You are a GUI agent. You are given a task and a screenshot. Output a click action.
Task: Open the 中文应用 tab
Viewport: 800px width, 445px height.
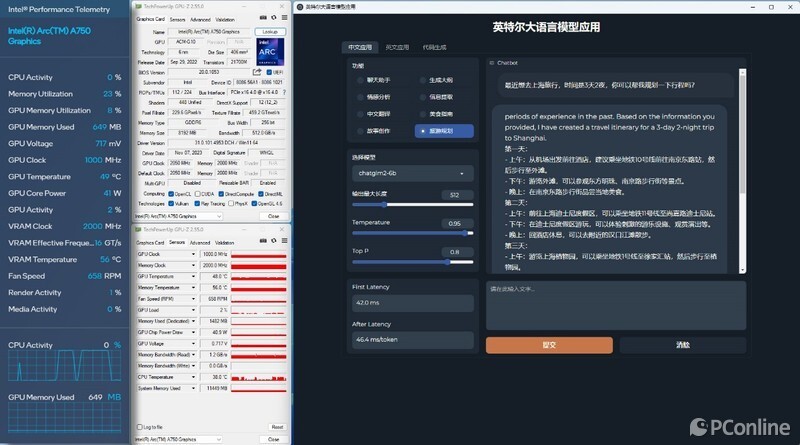[x=360, y=47]
